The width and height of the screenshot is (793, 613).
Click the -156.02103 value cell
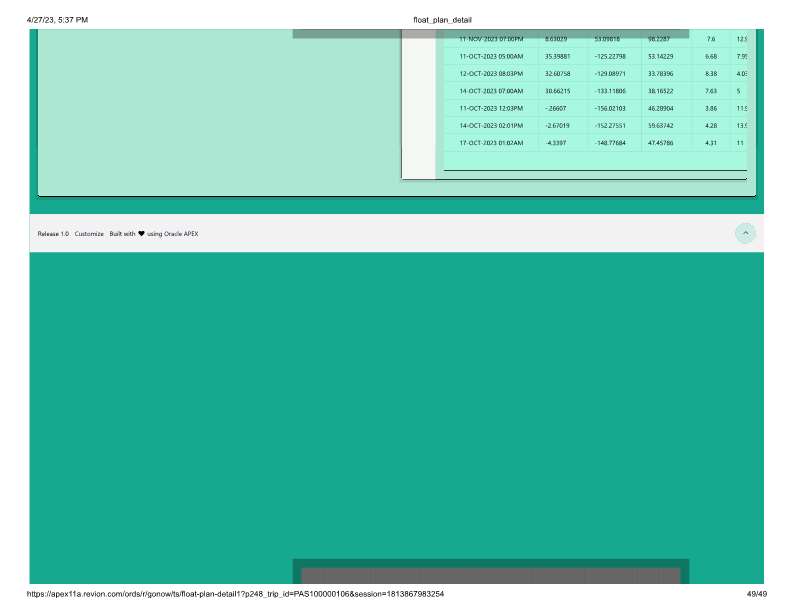click(610, 107)
